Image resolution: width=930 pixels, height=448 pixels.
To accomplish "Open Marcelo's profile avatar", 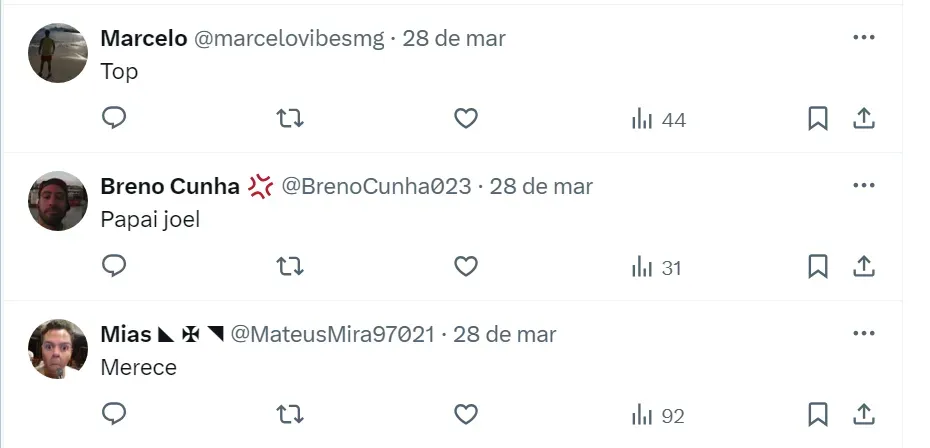I will (58, 53).
